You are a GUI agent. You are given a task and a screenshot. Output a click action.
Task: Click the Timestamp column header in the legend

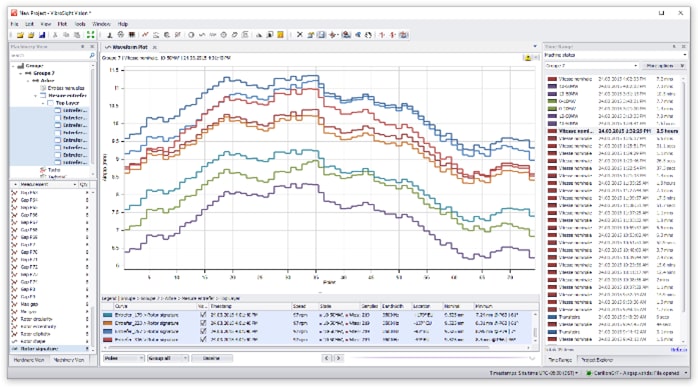[250, 306]
